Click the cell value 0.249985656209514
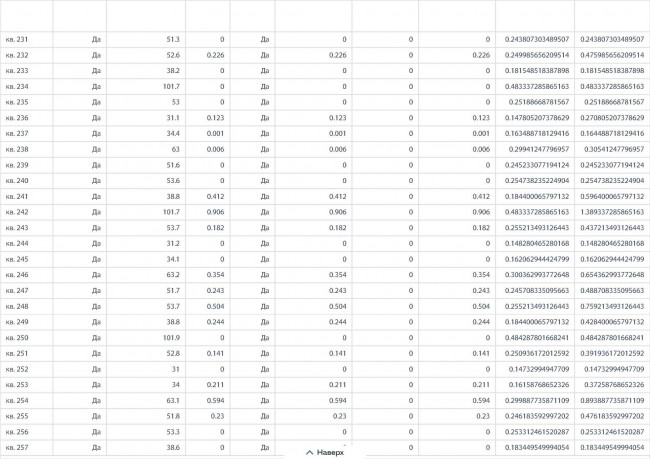The height and width of the screenshot is (459, 650). coord(537,55)
